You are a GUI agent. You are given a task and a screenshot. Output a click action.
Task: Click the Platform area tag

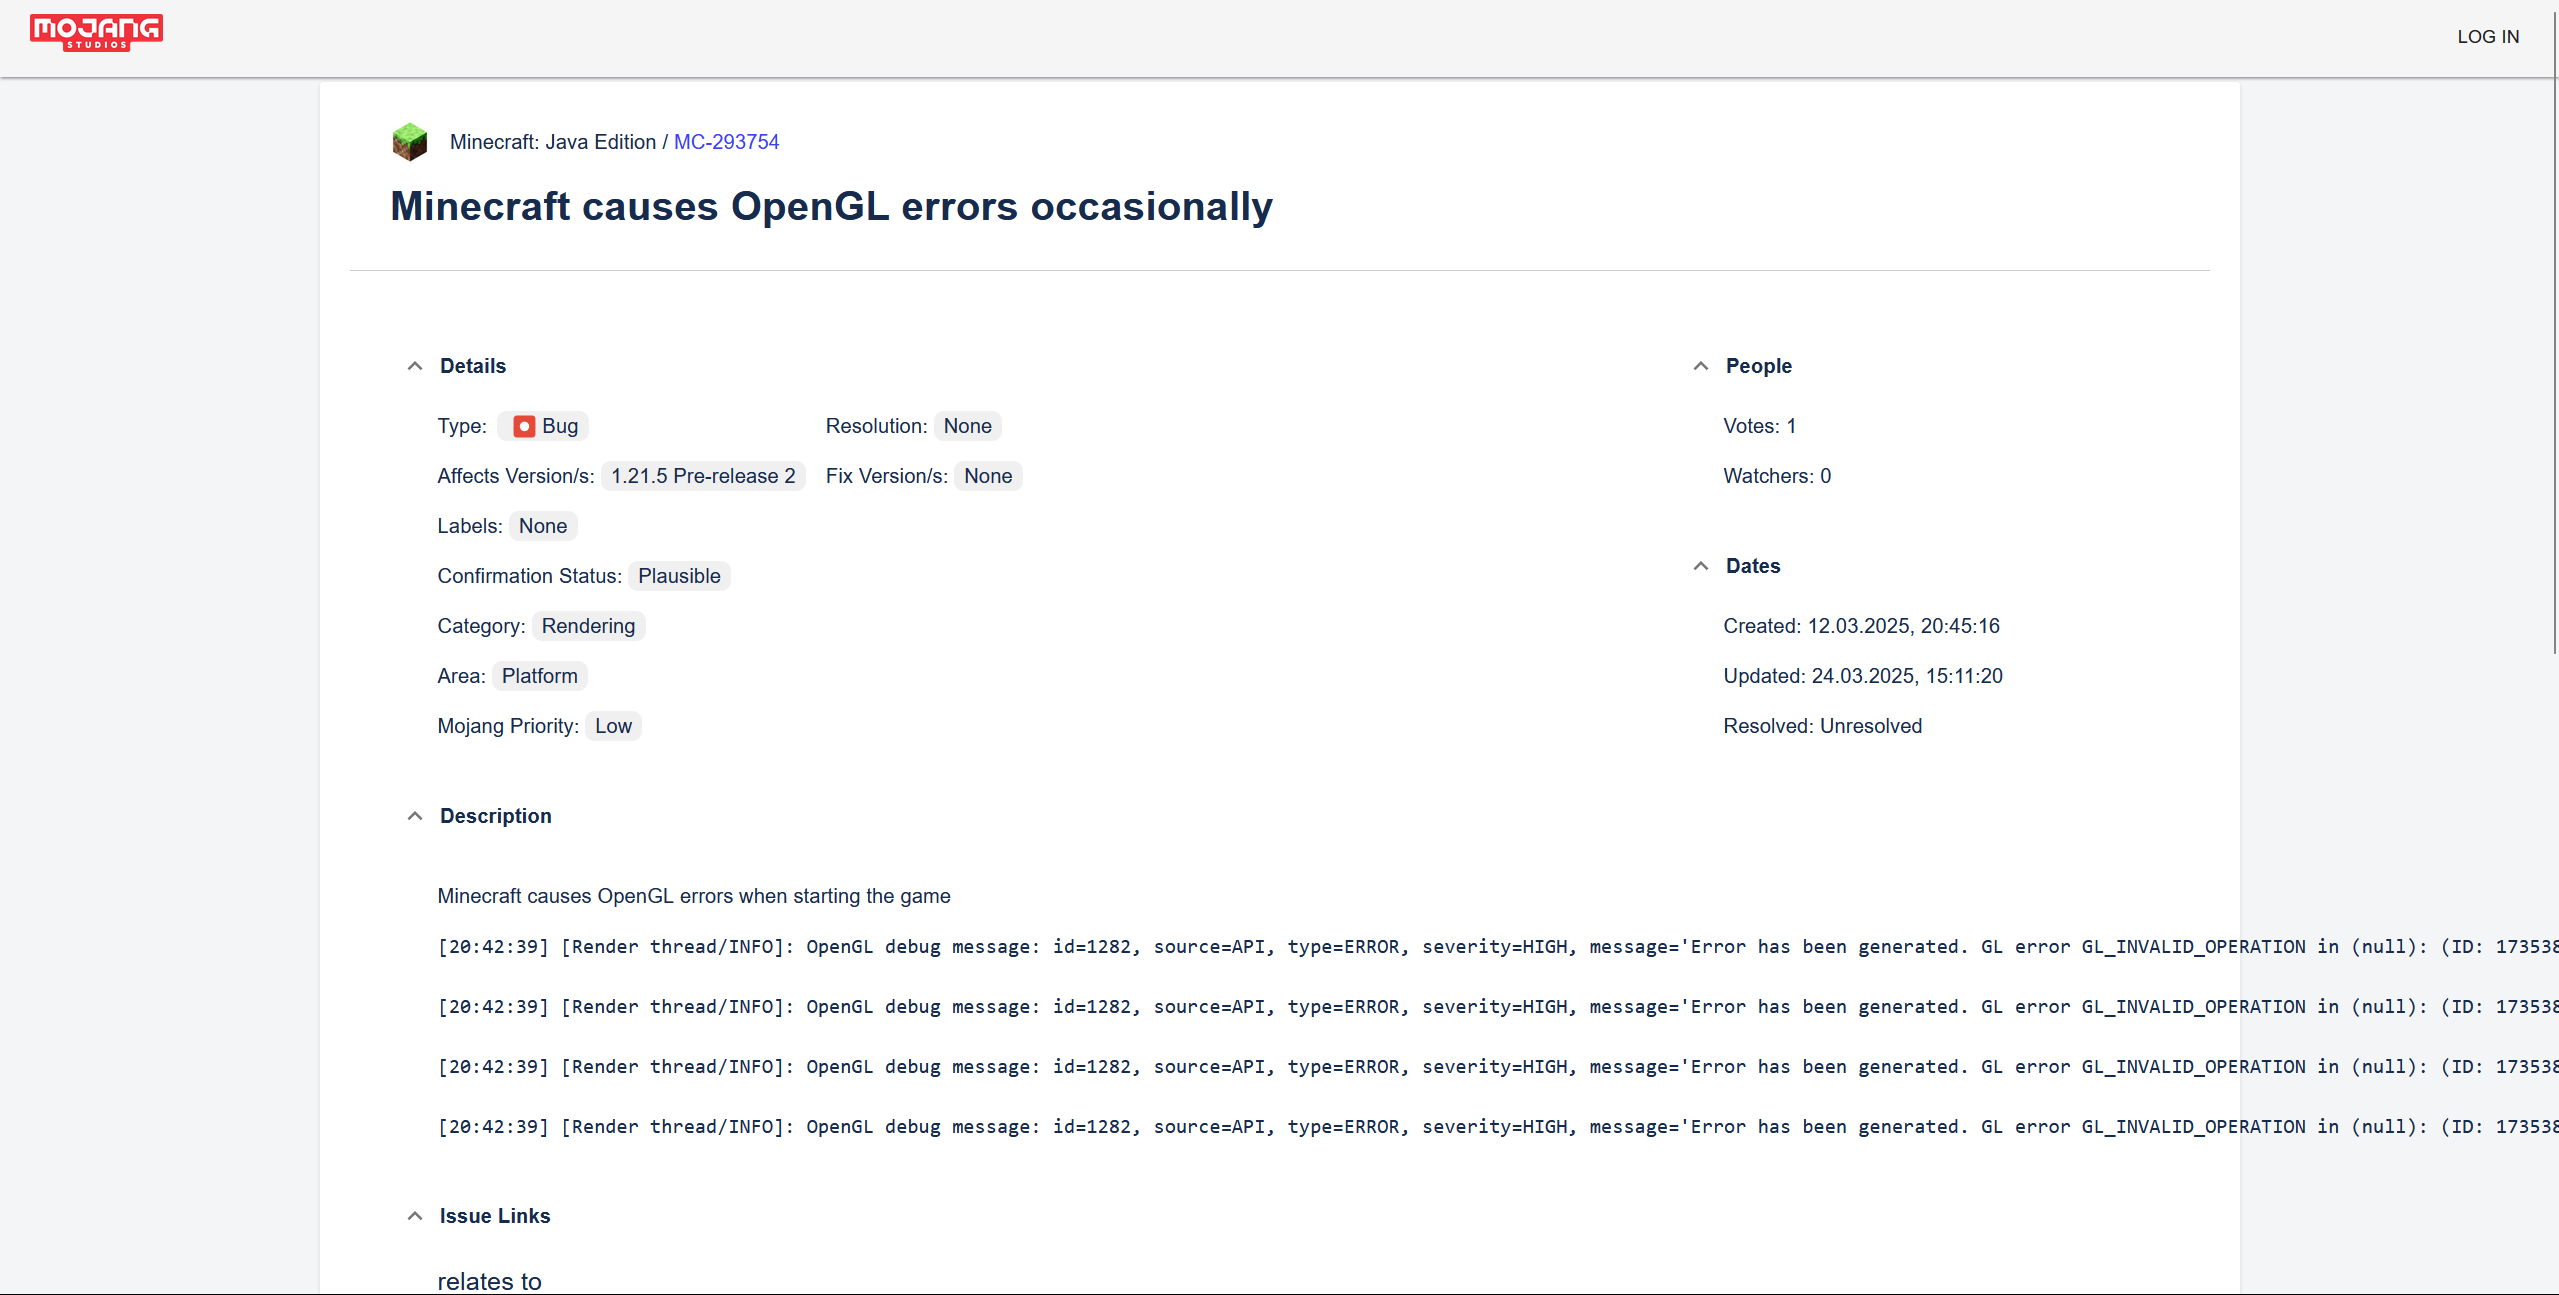[x=539, y=676]
